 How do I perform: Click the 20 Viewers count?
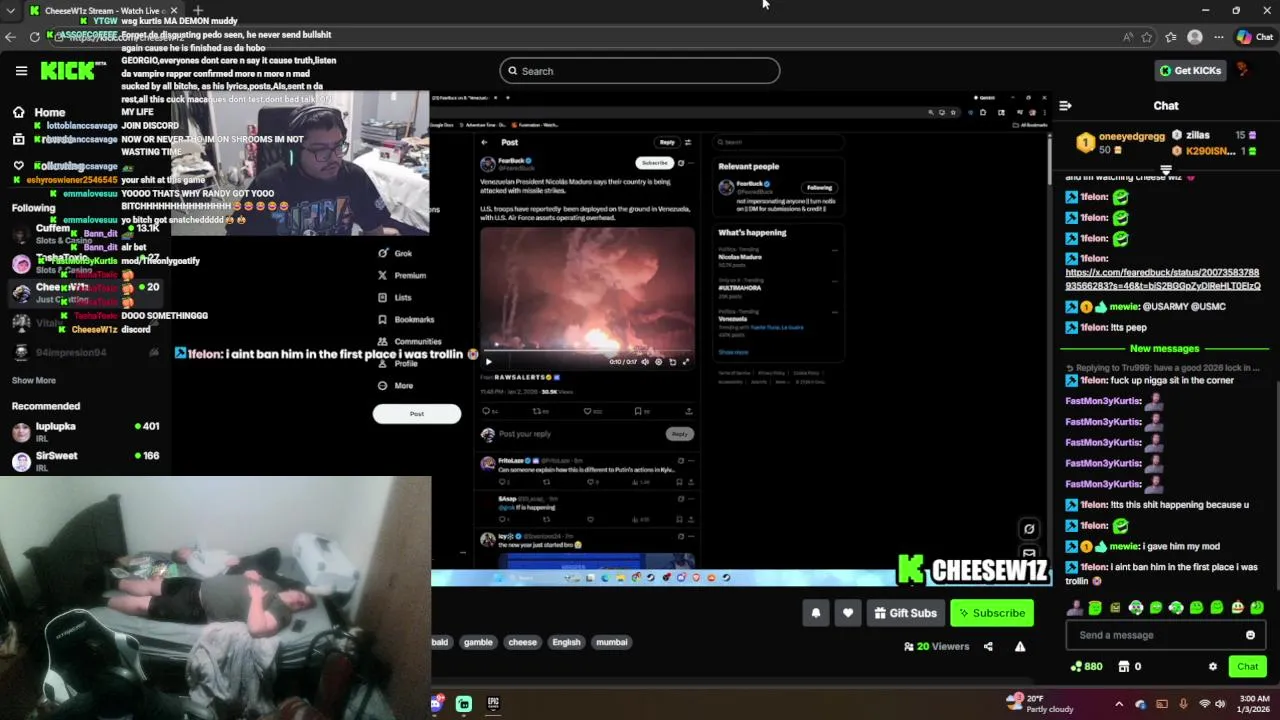[x=936, y=647]
